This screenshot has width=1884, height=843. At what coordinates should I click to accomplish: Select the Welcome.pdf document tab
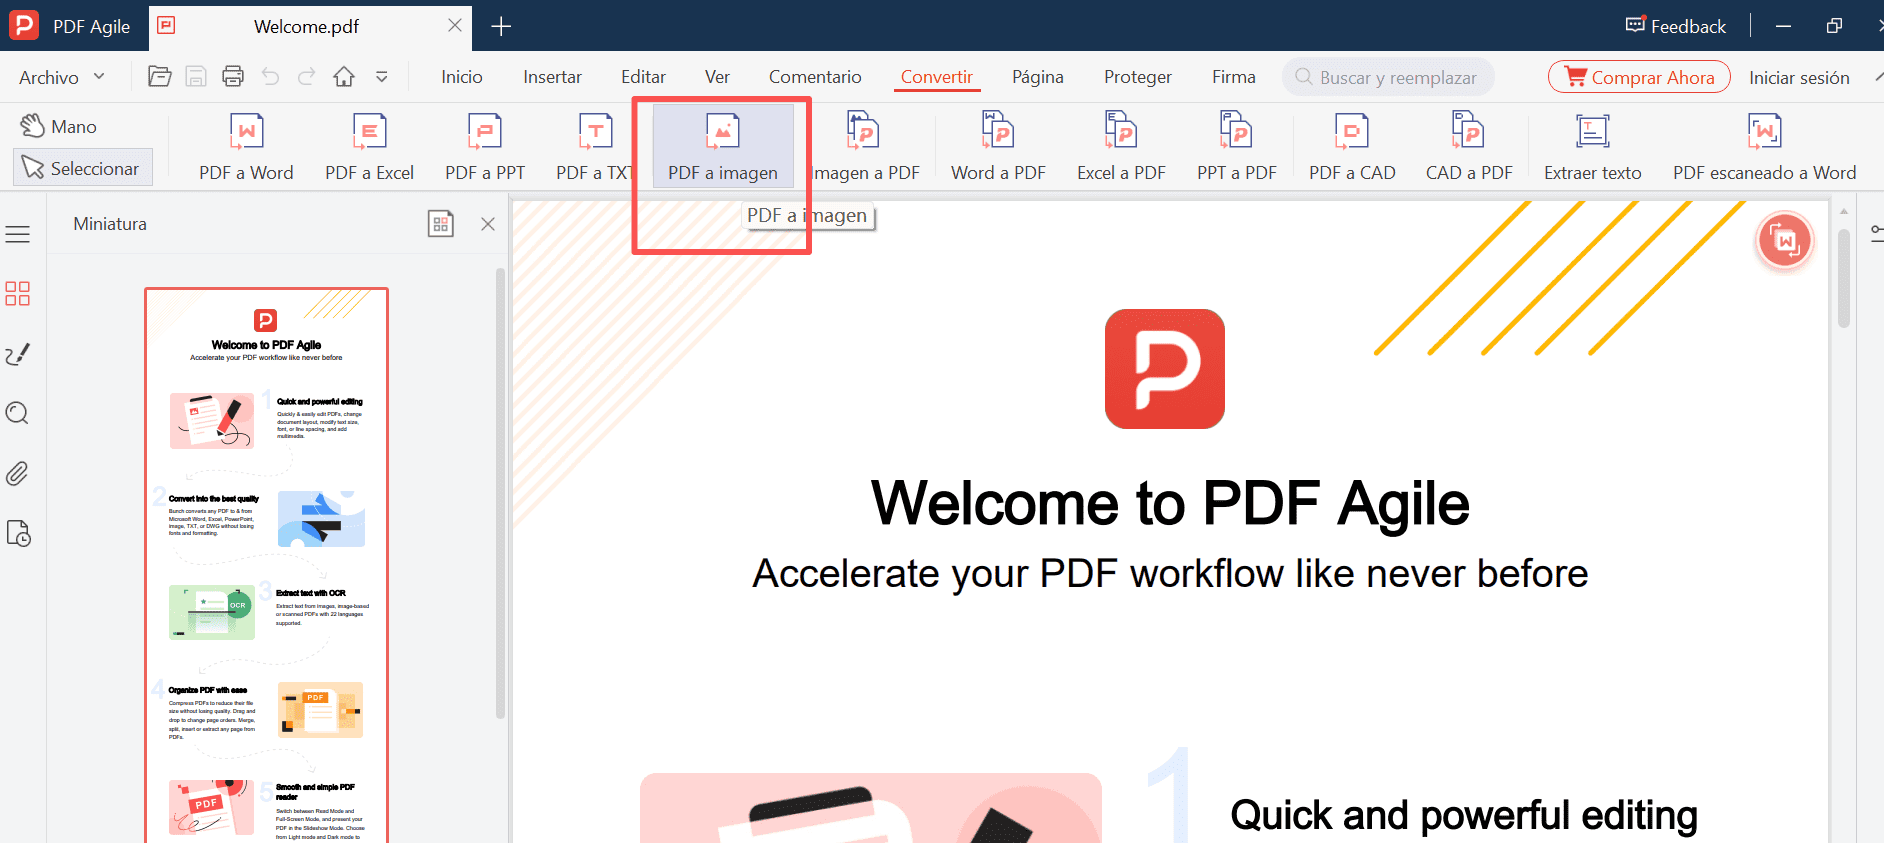(310, 27)
